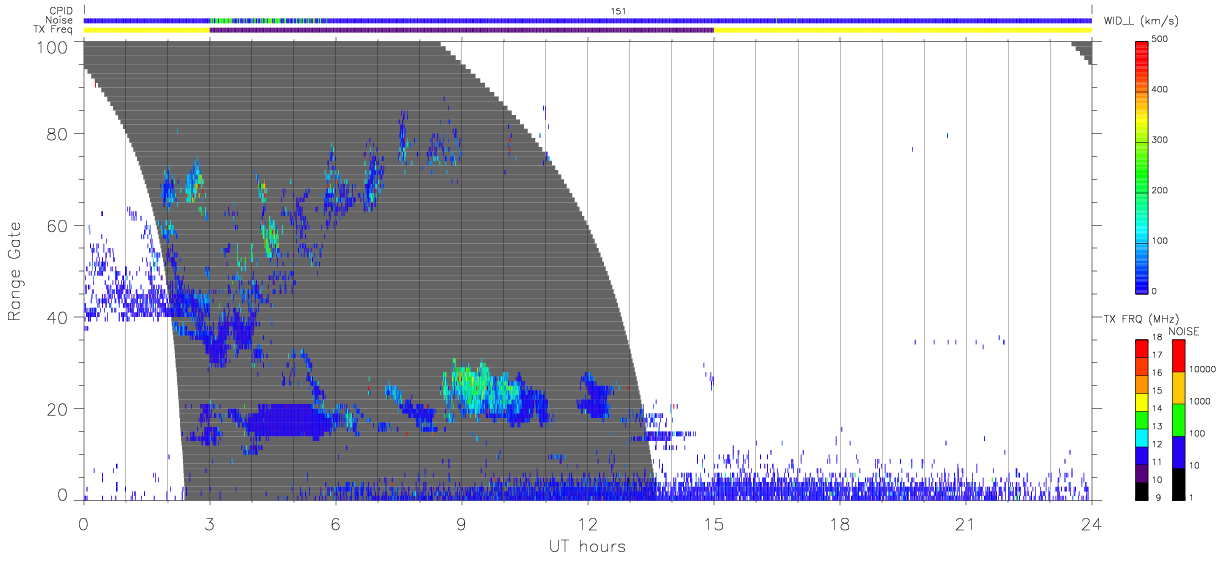Image resolution: width=1228 pixels, height=567 pixels.
Task: Click the 400 label on width colorbar
Action: pyautogui.click(x=1162, y=90)
